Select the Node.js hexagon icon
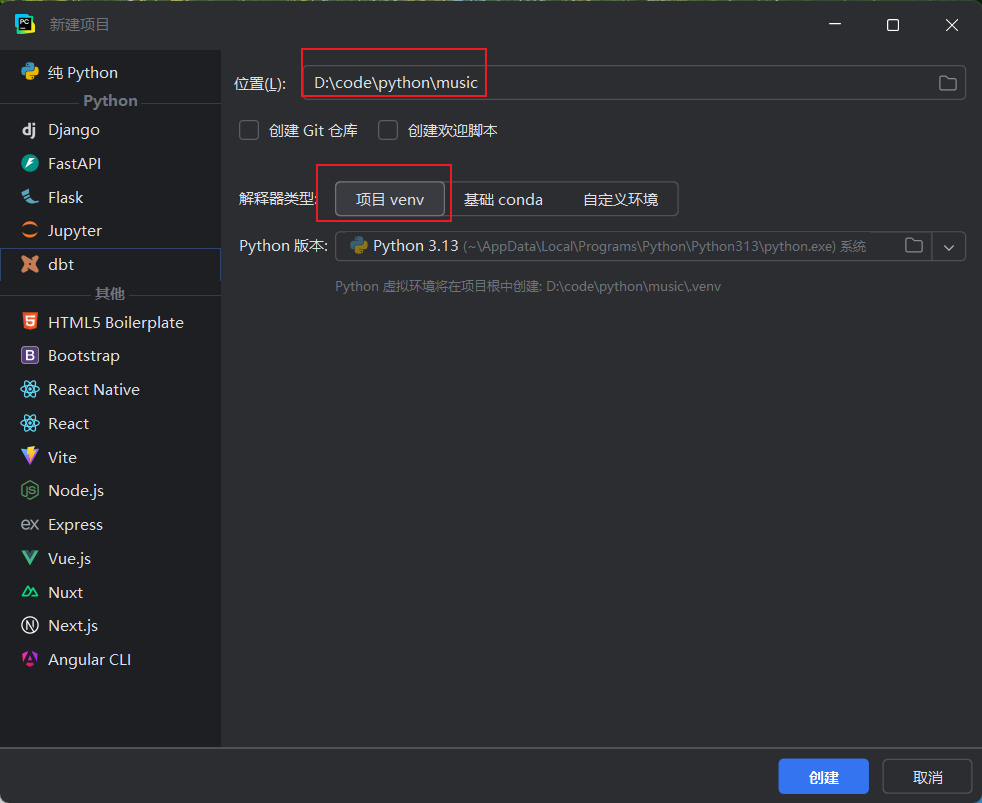Viewport: 982px width, 803px height. (x=29, y=490)
